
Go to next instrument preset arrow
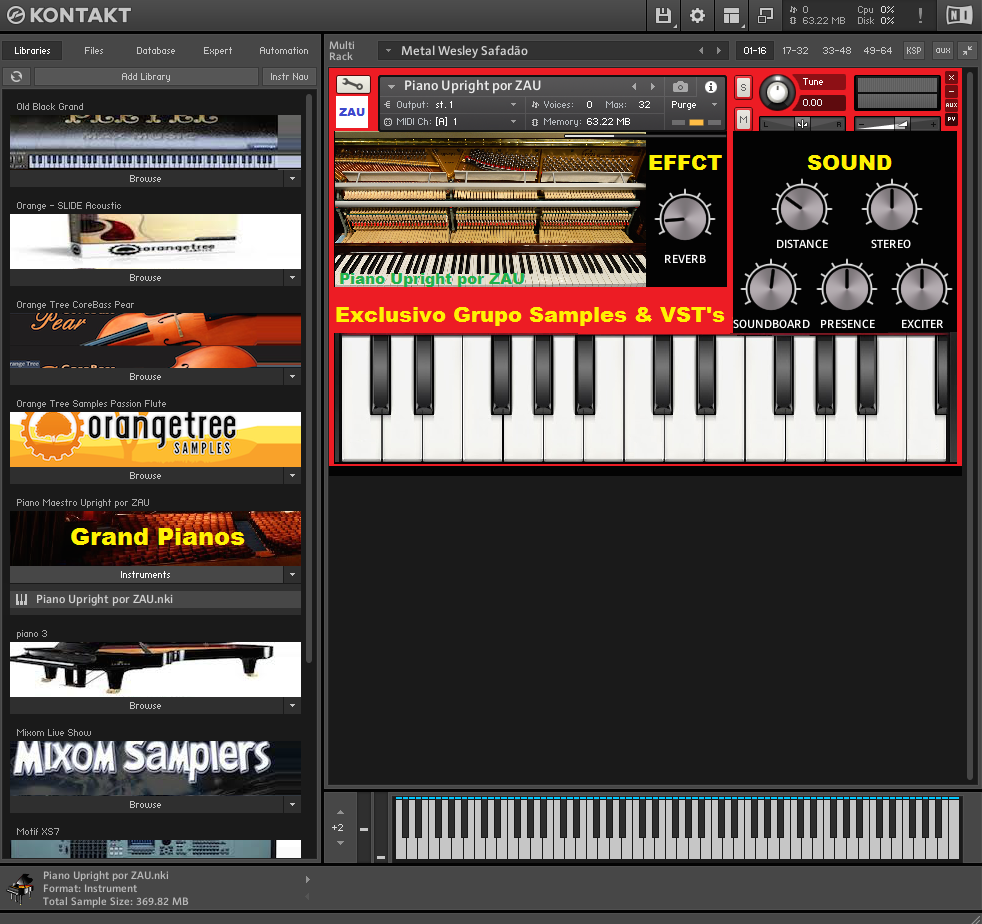(653, 86)
